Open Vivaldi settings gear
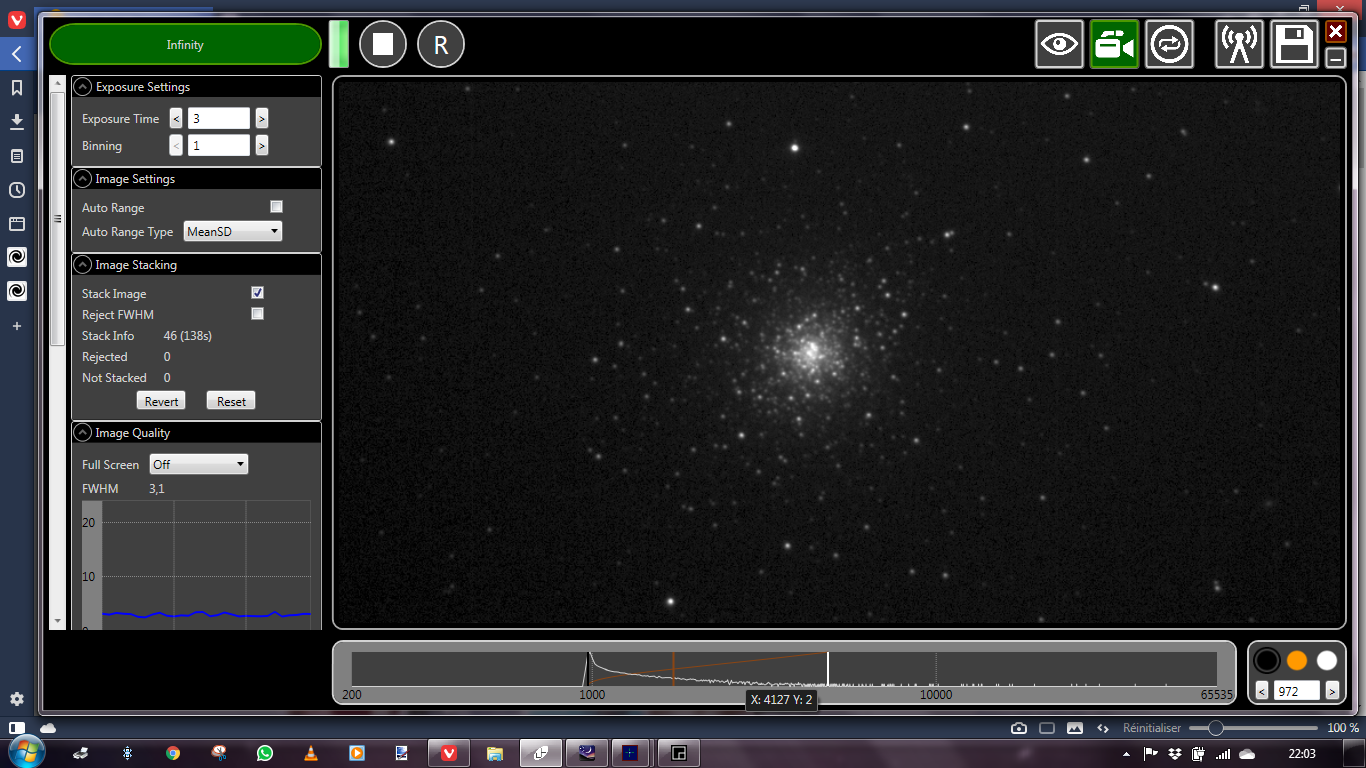 (17, 699)
